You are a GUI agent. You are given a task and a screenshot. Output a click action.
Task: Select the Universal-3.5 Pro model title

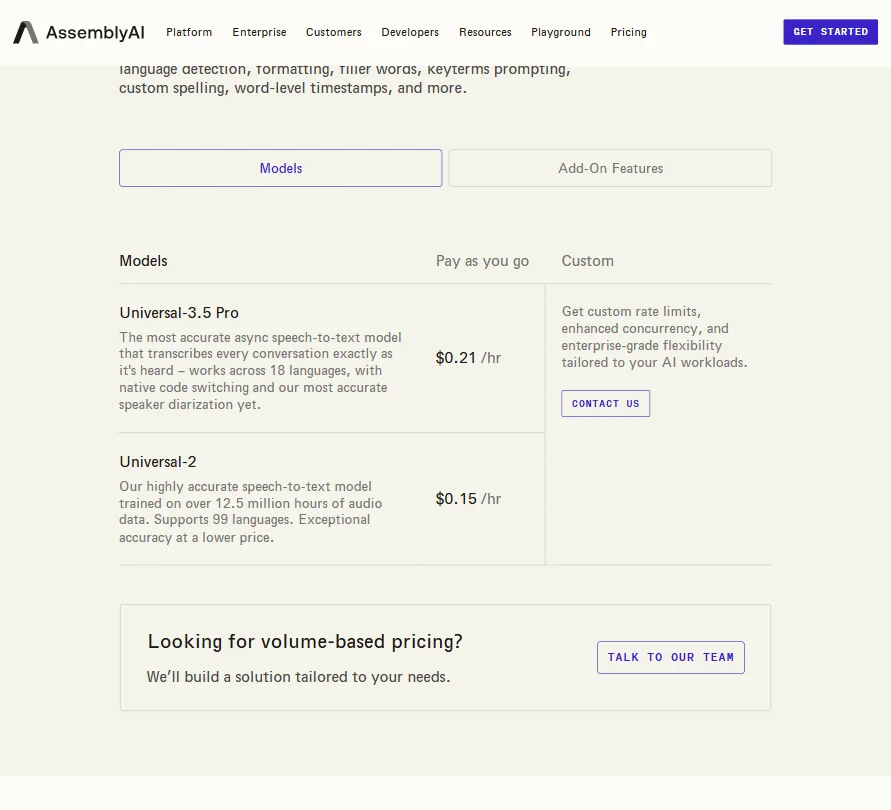179,313
